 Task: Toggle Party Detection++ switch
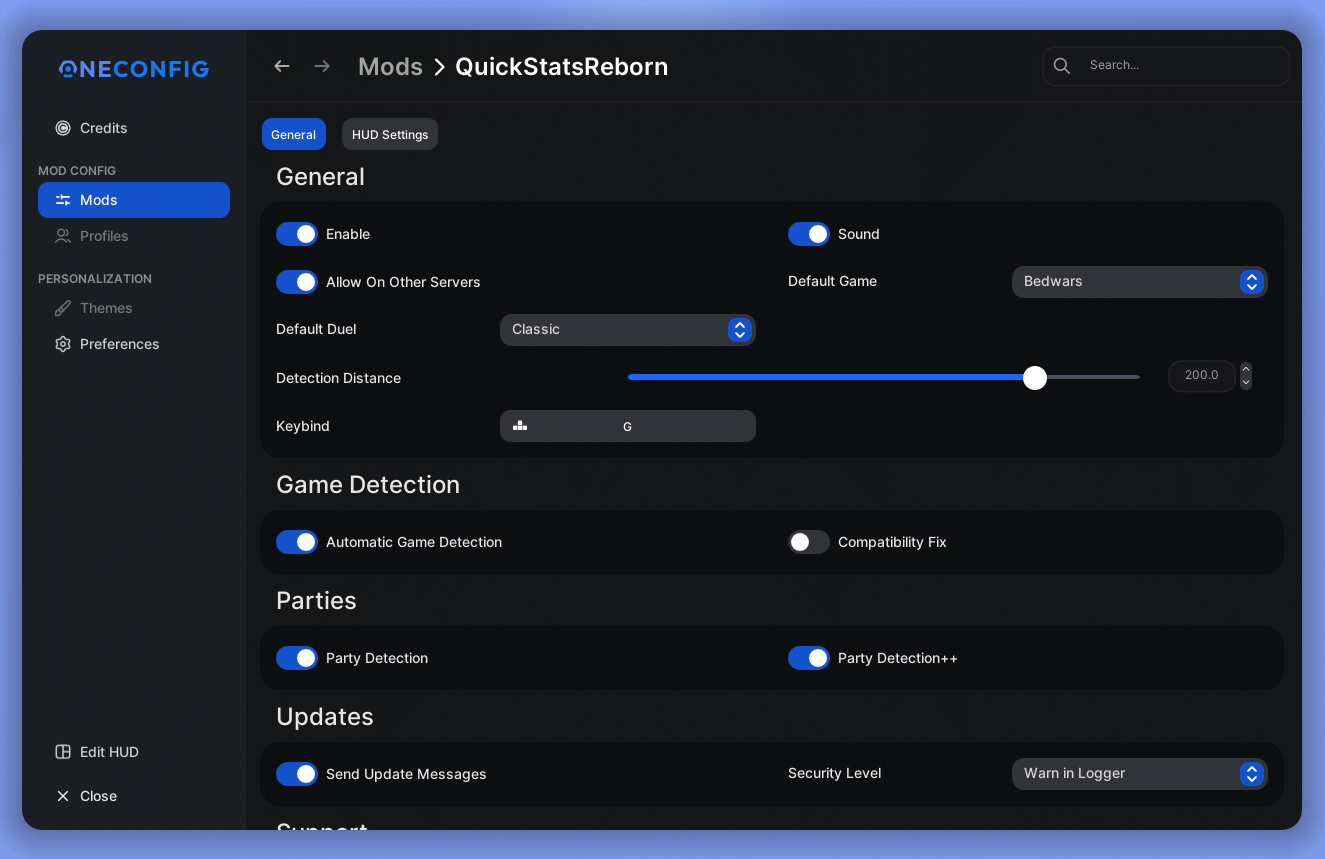(809, 658)
